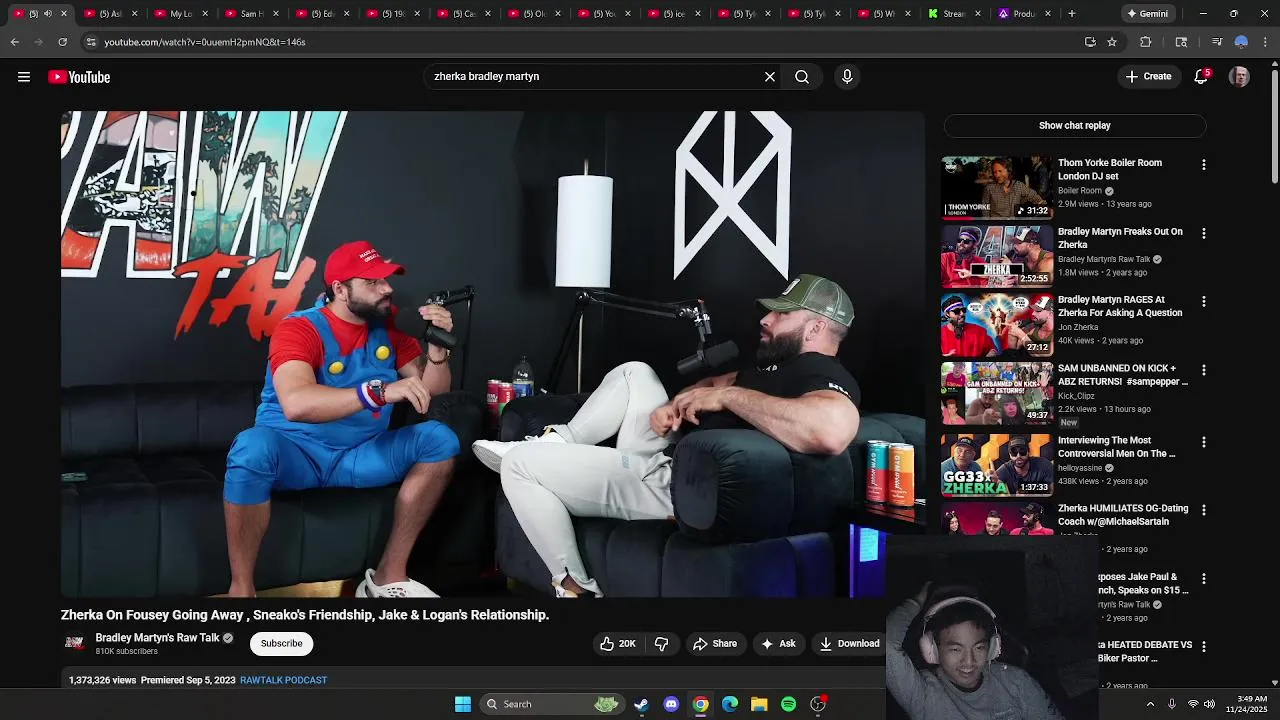Image resolution: width=1280 pixels, height=720 pixels.
Task: Start voice search with the microphone
Action: (x=847, y=76)
